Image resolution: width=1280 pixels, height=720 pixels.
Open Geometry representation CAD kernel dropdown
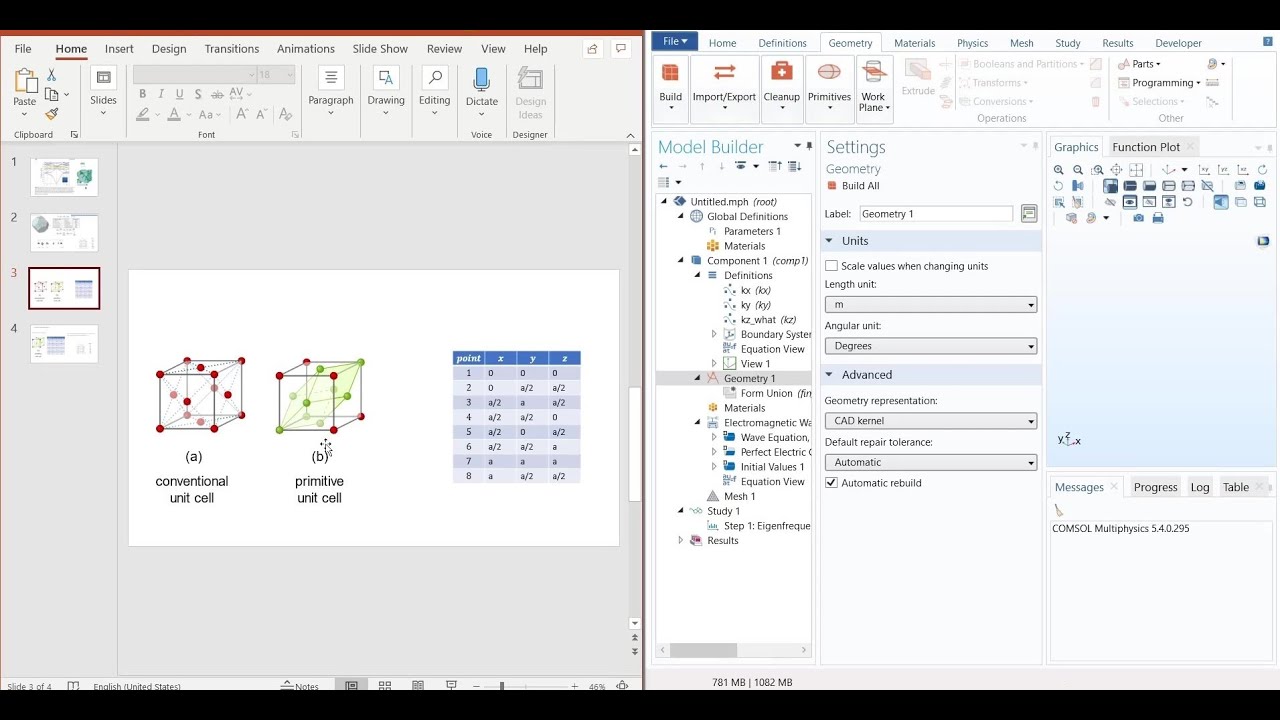(x=930, y=421)
